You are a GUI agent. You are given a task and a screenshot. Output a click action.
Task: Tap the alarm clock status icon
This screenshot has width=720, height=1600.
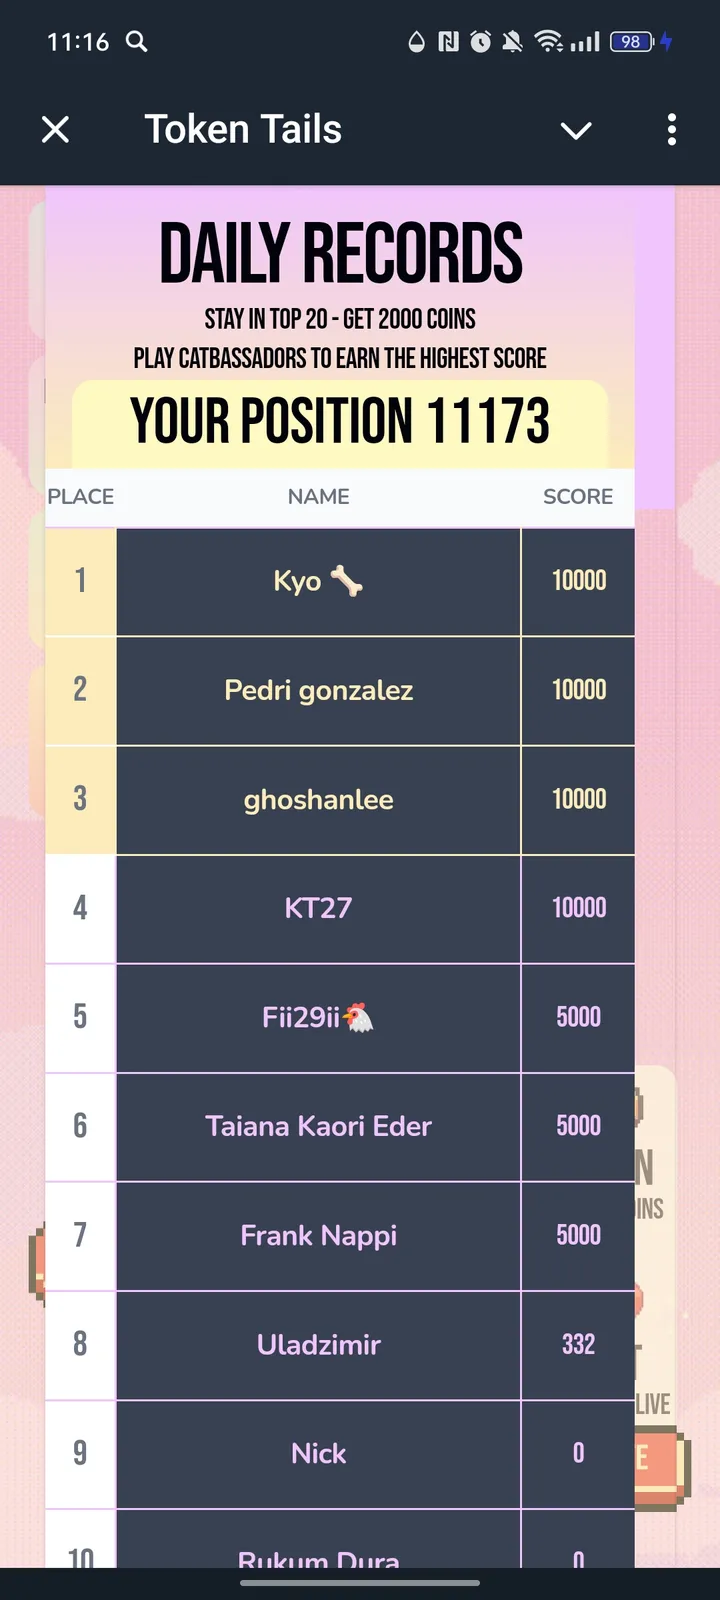click(x=481, y=42)
